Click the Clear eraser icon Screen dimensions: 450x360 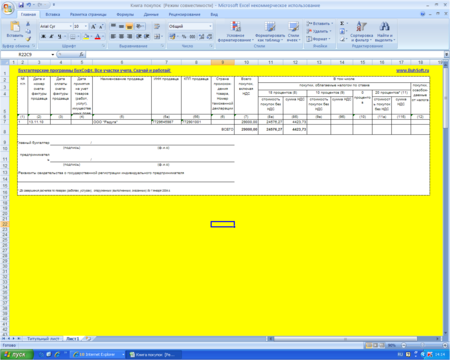[x=342, y=39]
